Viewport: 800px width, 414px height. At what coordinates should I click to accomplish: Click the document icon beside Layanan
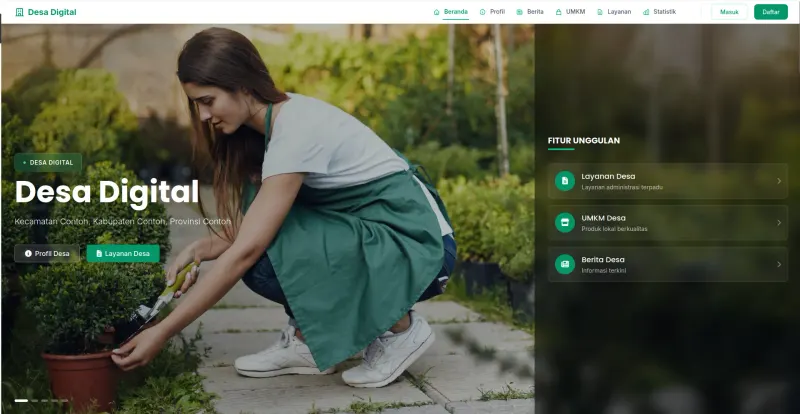[x=600, y=12]
